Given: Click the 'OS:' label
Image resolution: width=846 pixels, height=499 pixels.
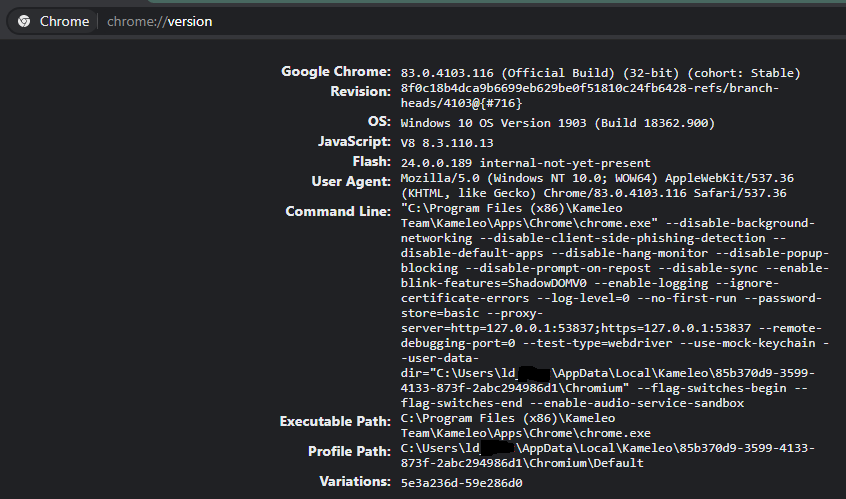Looking at the screenshot, I should tap(379, 121).
